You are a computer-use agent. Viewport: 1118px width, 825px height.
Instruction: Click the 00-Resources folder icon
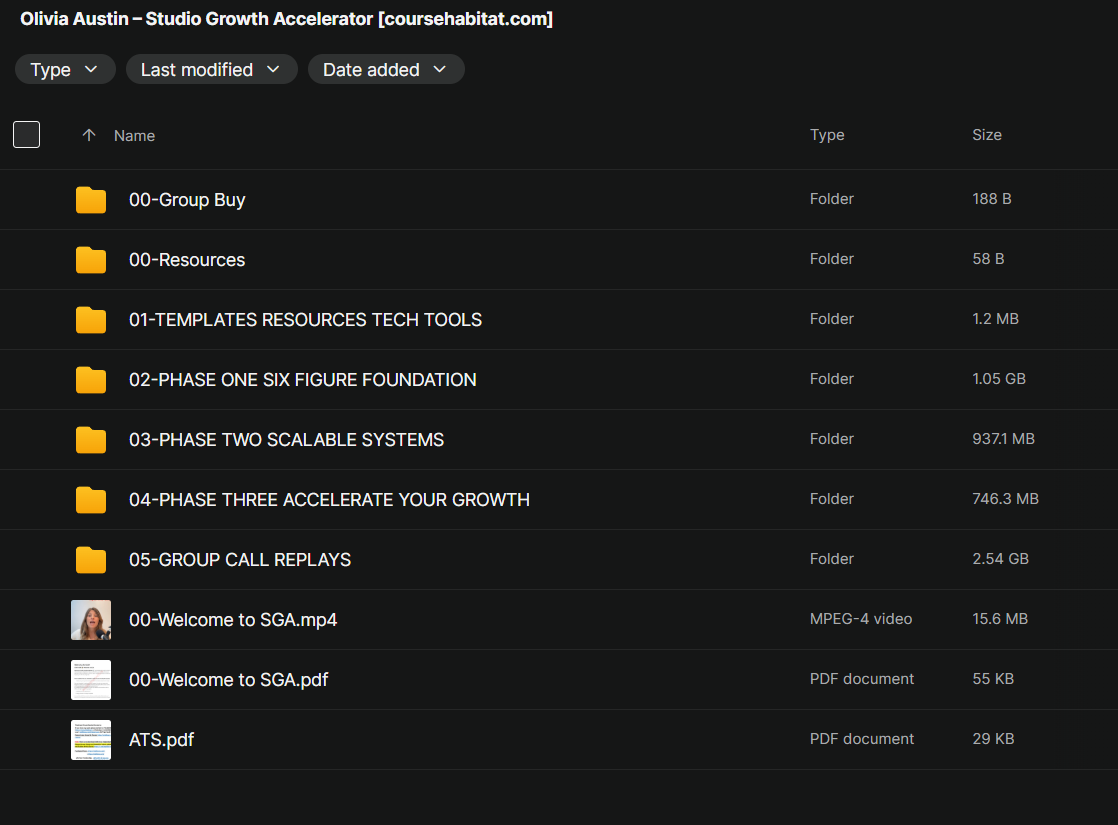[x=91, y=260]
